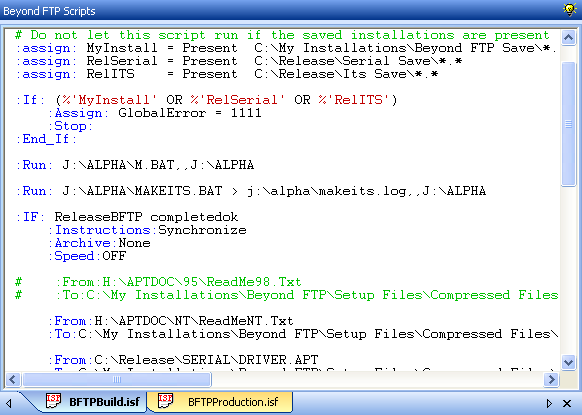Click the vertical scrollbar thumb

pos(568,124)
